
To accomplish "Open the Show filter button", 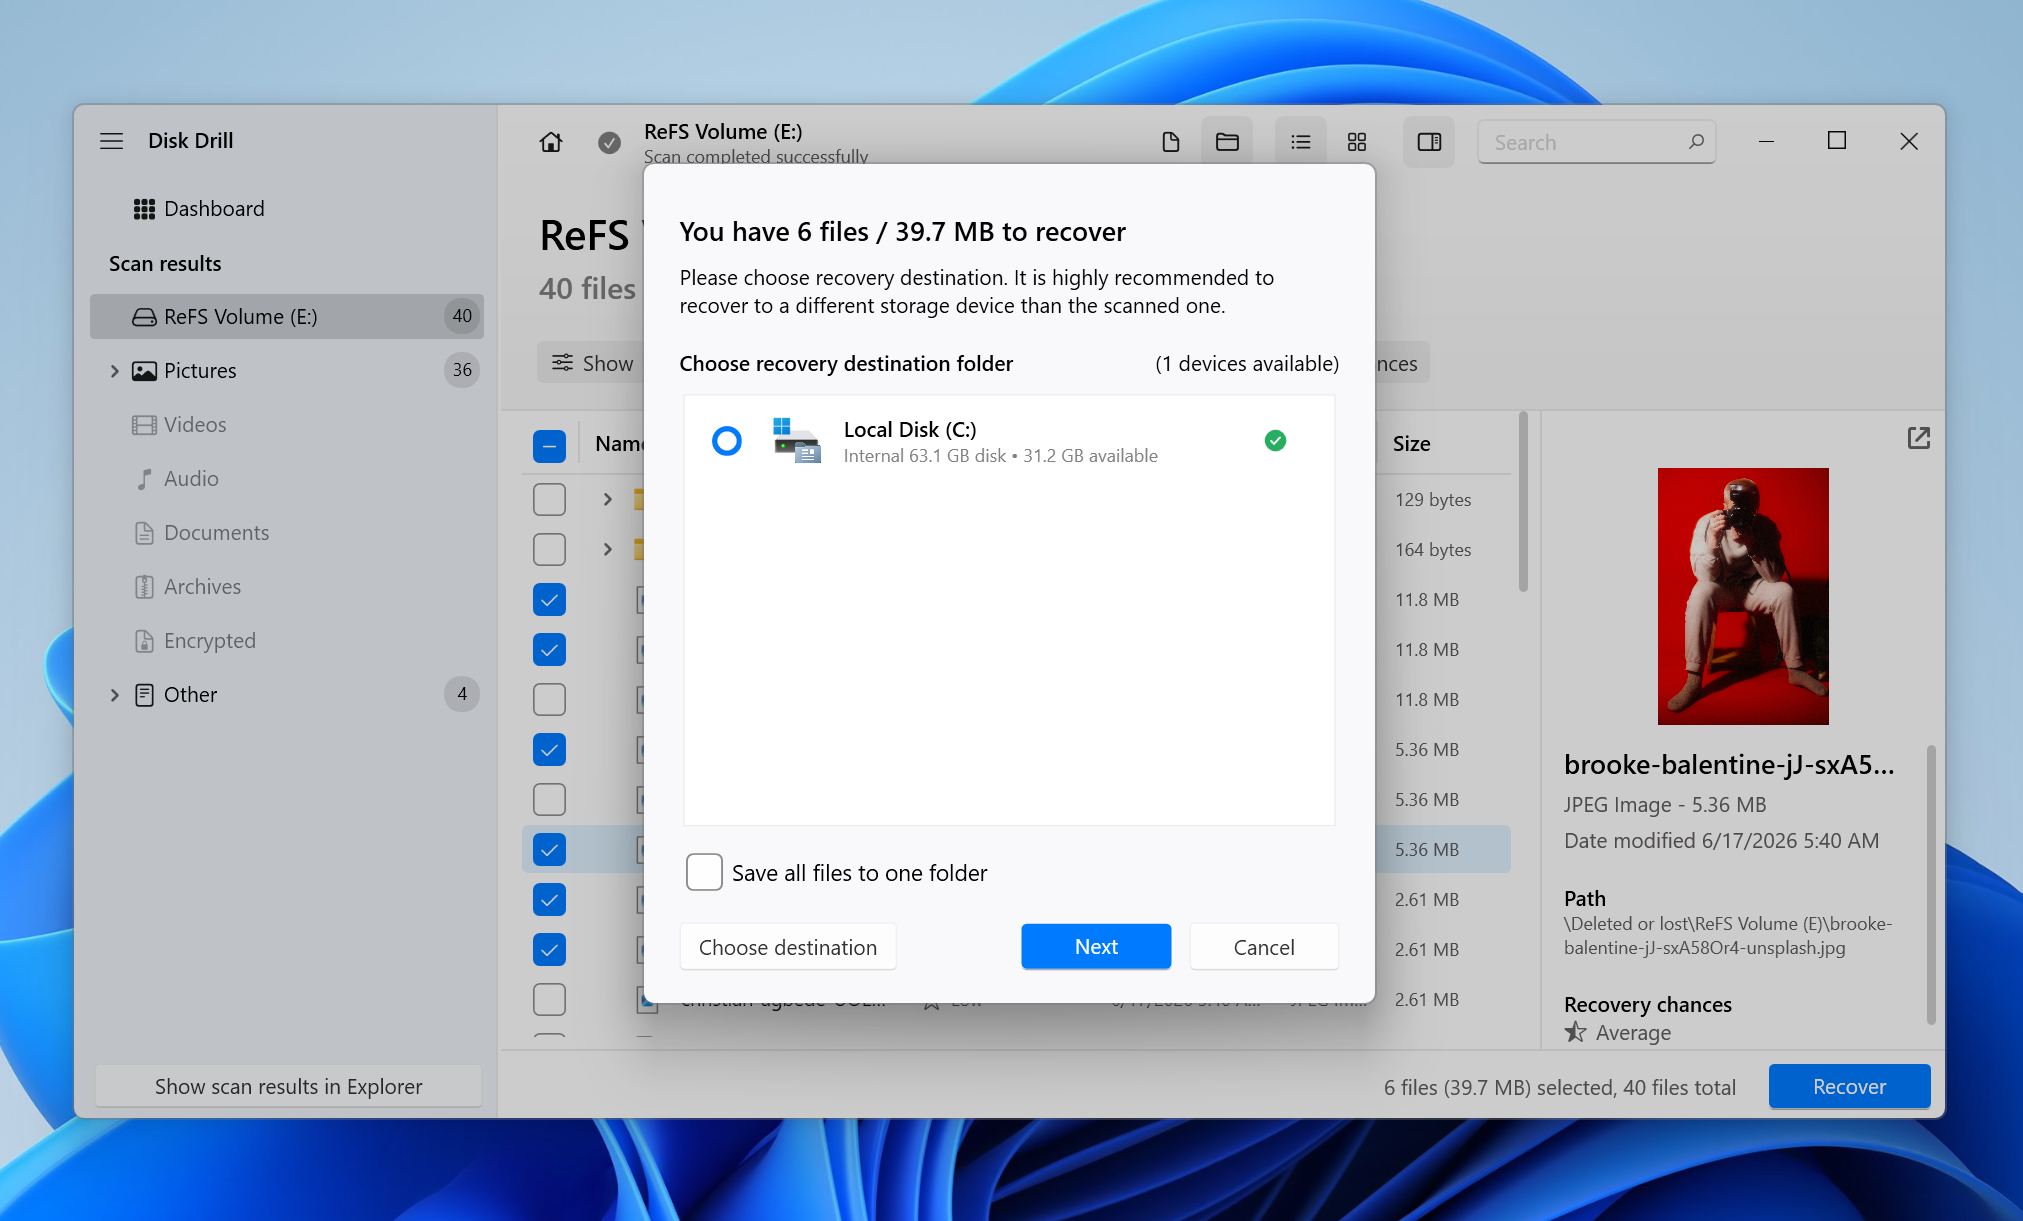I will pos(592,363).
